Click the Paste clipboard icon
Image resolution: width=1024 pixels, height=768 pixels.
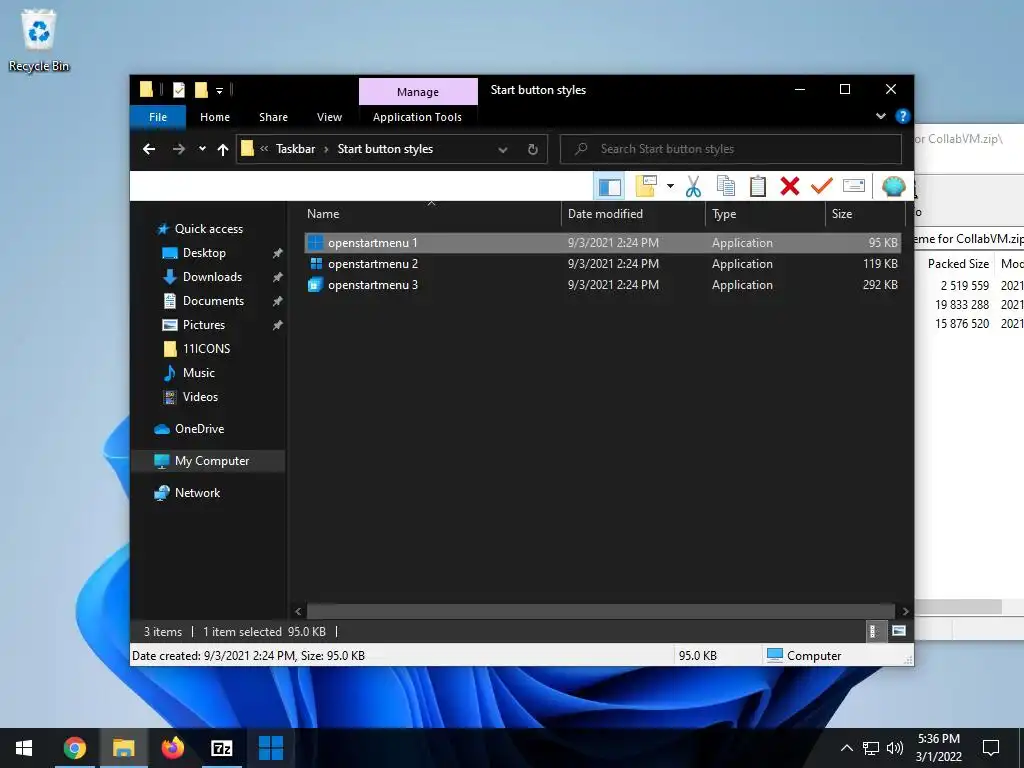(758, 187)
